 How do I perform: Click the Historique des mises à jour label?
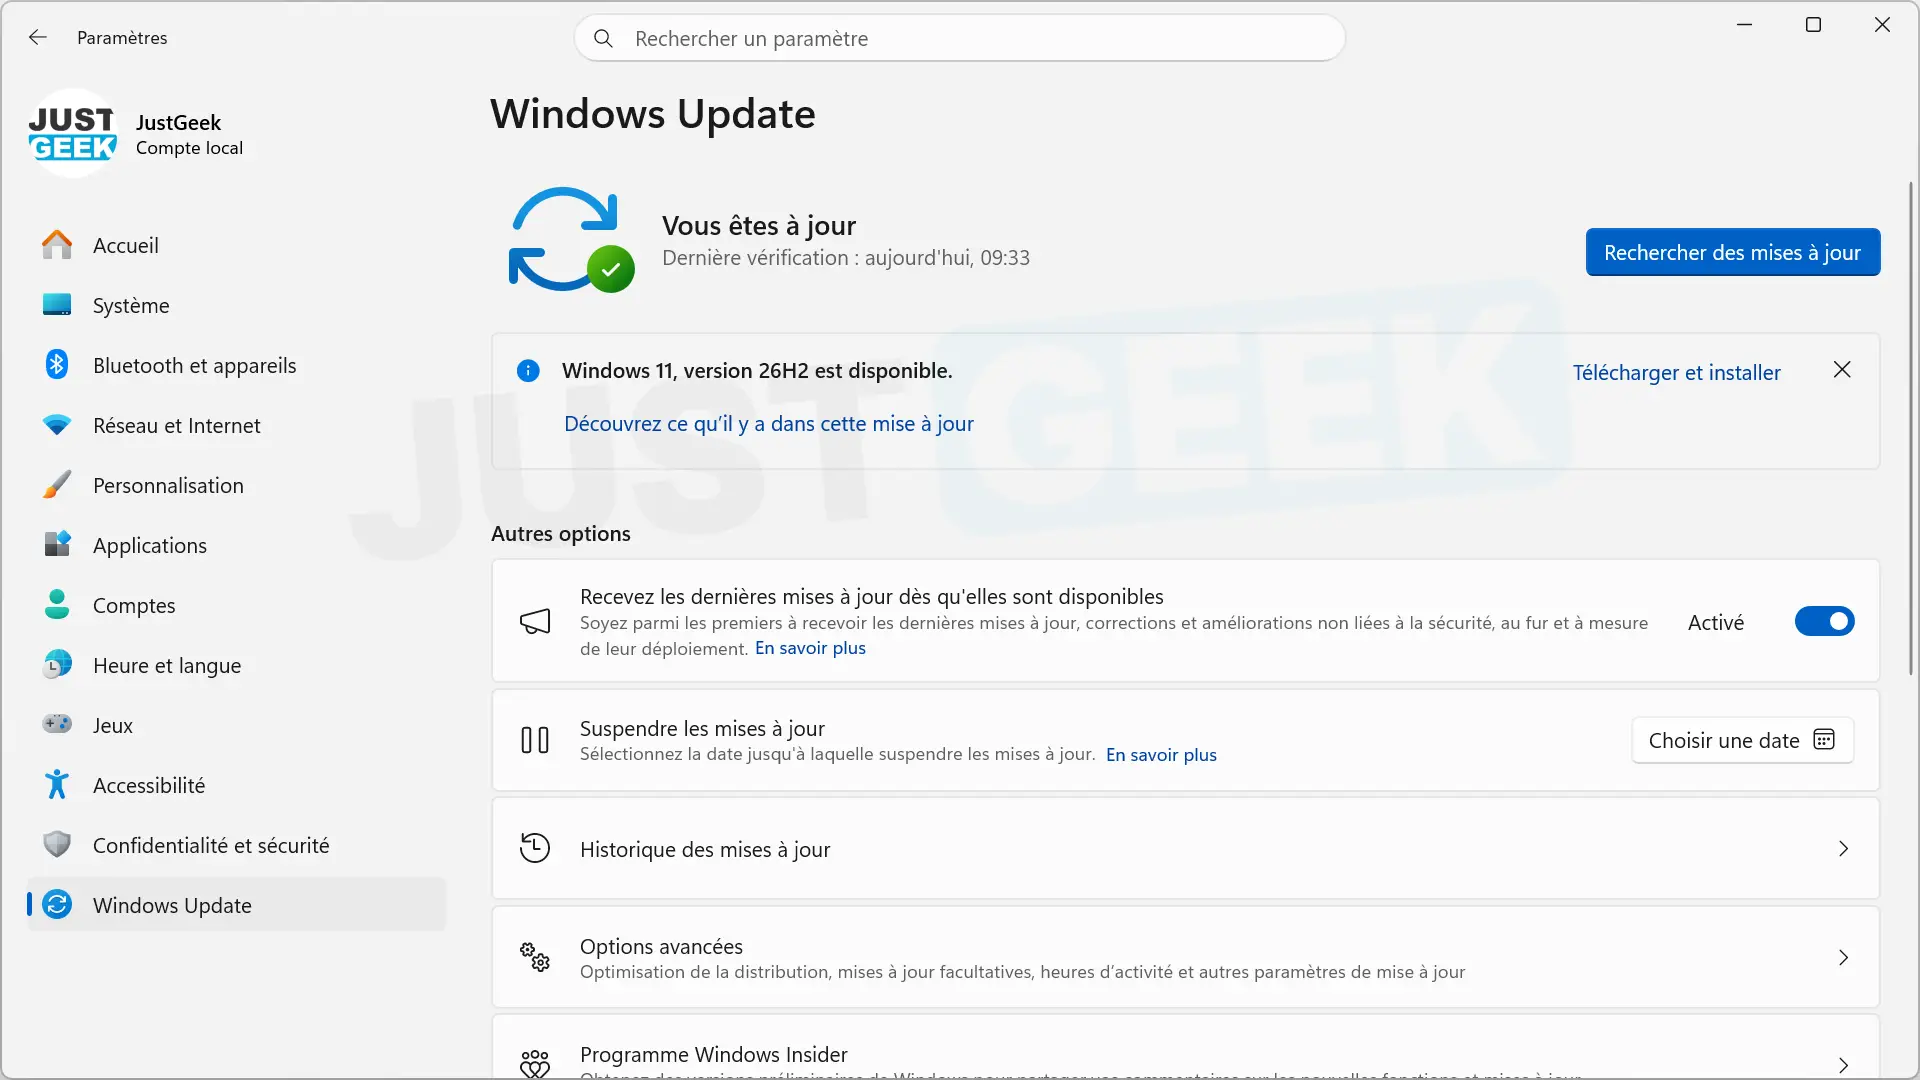pyautogui.click(x=705, y=849)
